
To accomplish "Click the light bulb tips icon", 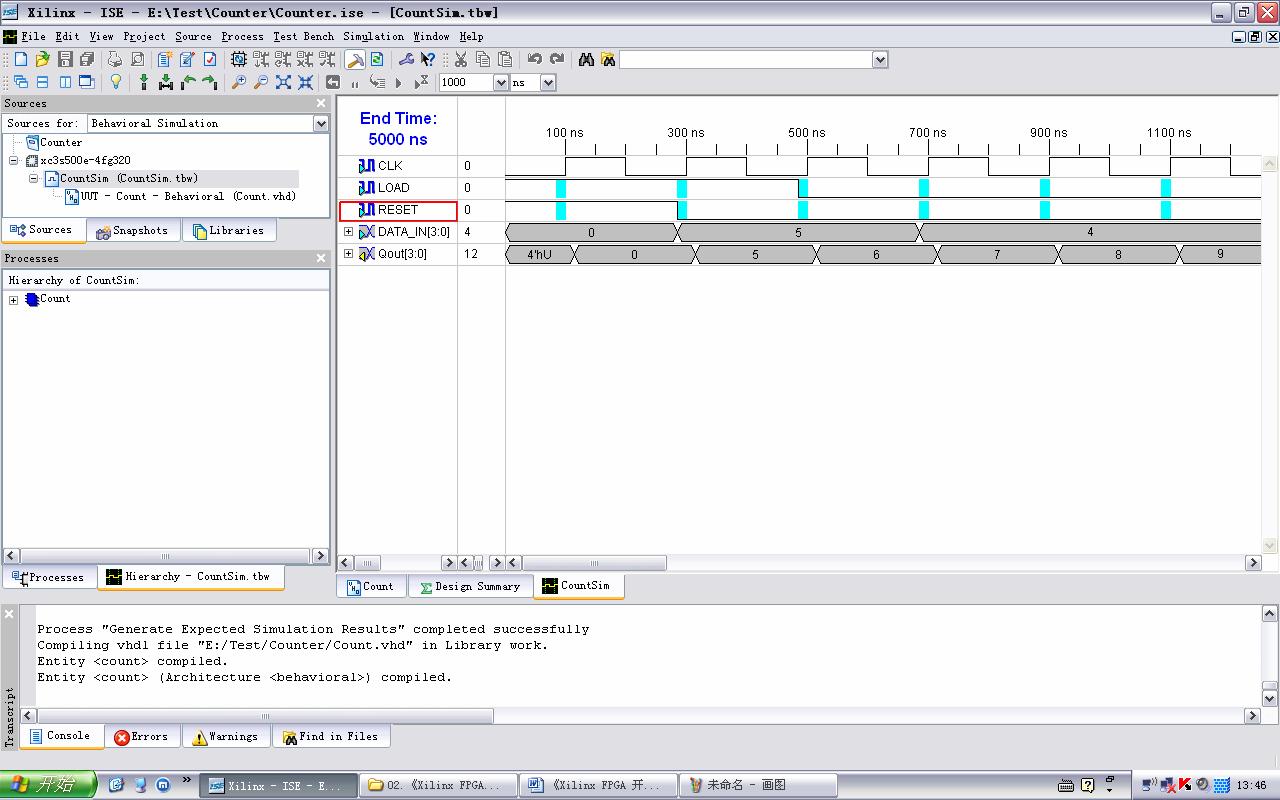I will tap(116, 82).
